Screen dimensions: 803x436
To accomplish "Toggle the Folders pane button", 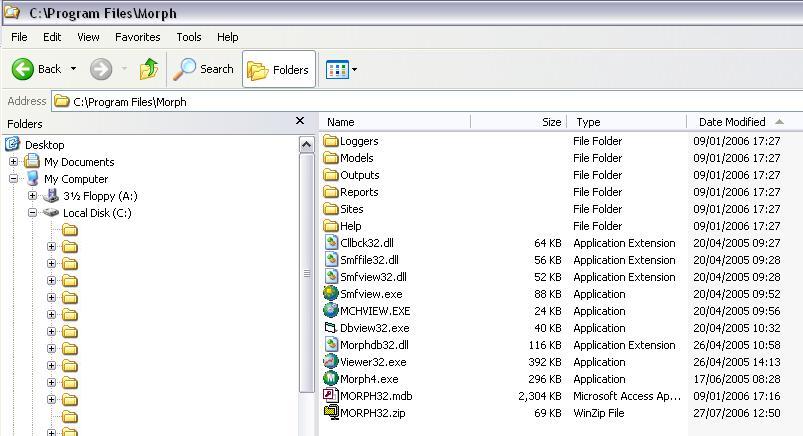I will [278, 69].
